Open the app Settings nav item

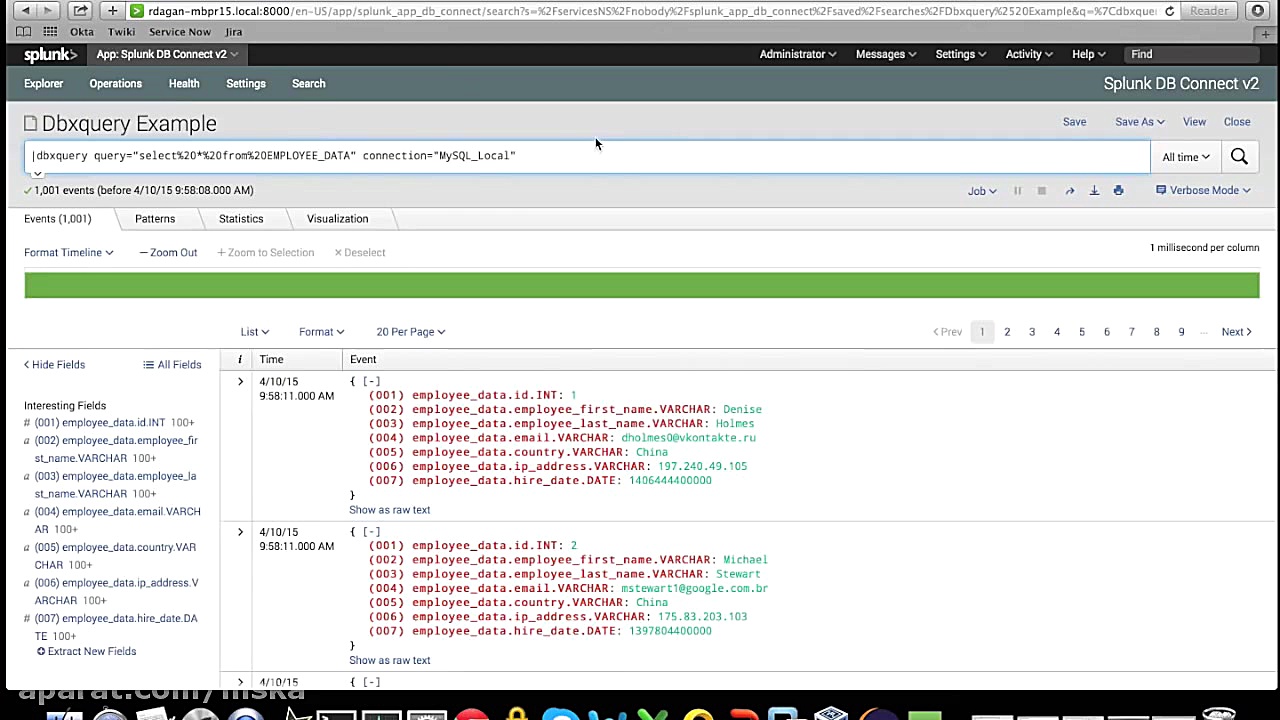pyautogui.click(x=246, y=84)
